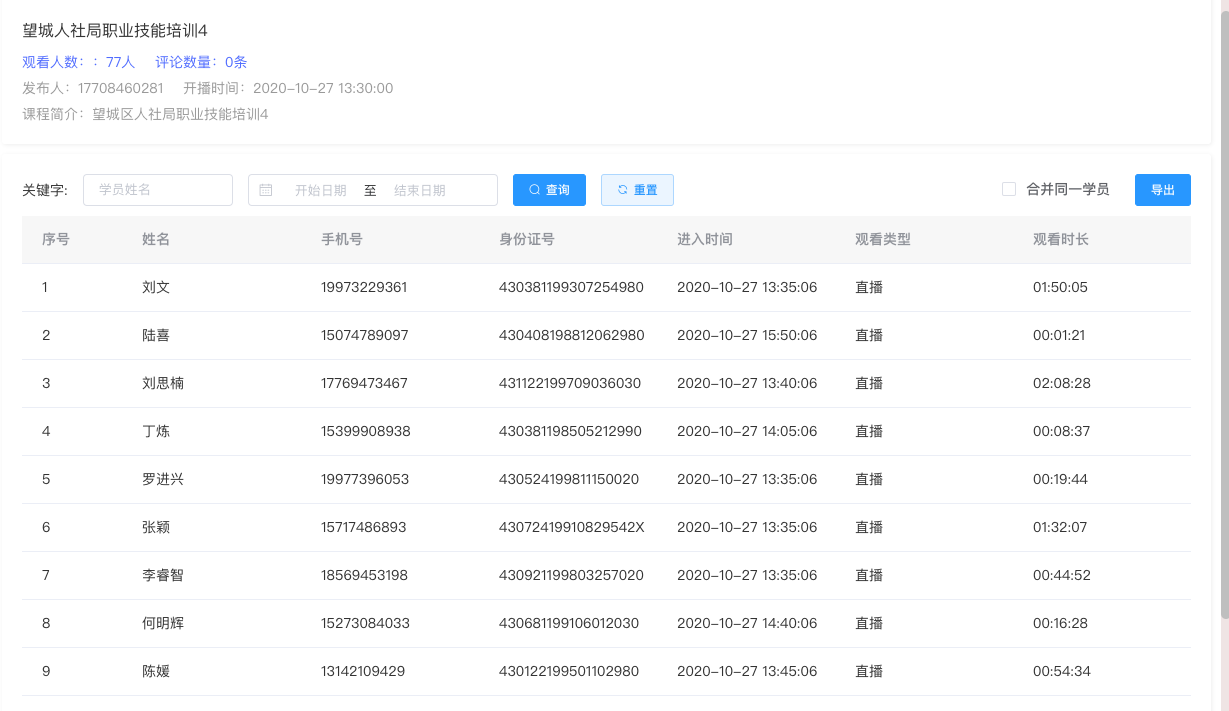Open the 结束日期 end date picker
Screen dimensions: 1229x711
tap(420, 190)
